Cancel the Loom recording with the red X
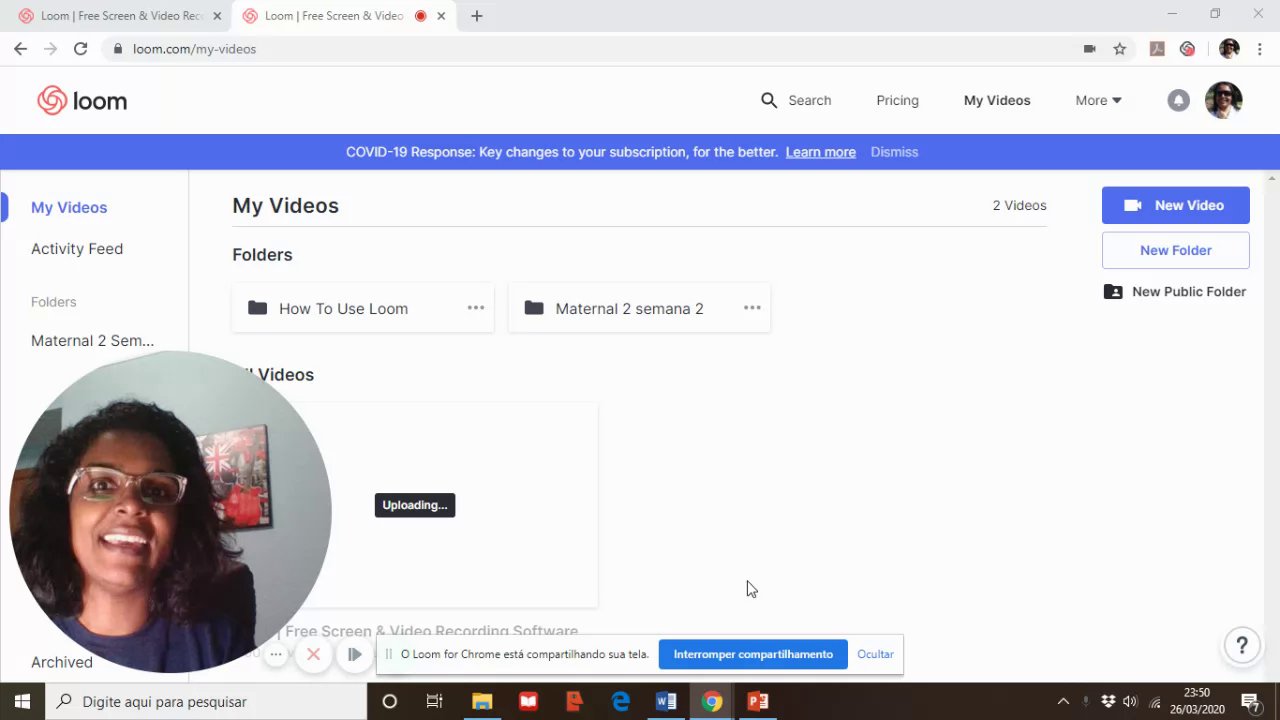Image resolution: width=1280 pixels, height=720 pixels. [313, 654]
